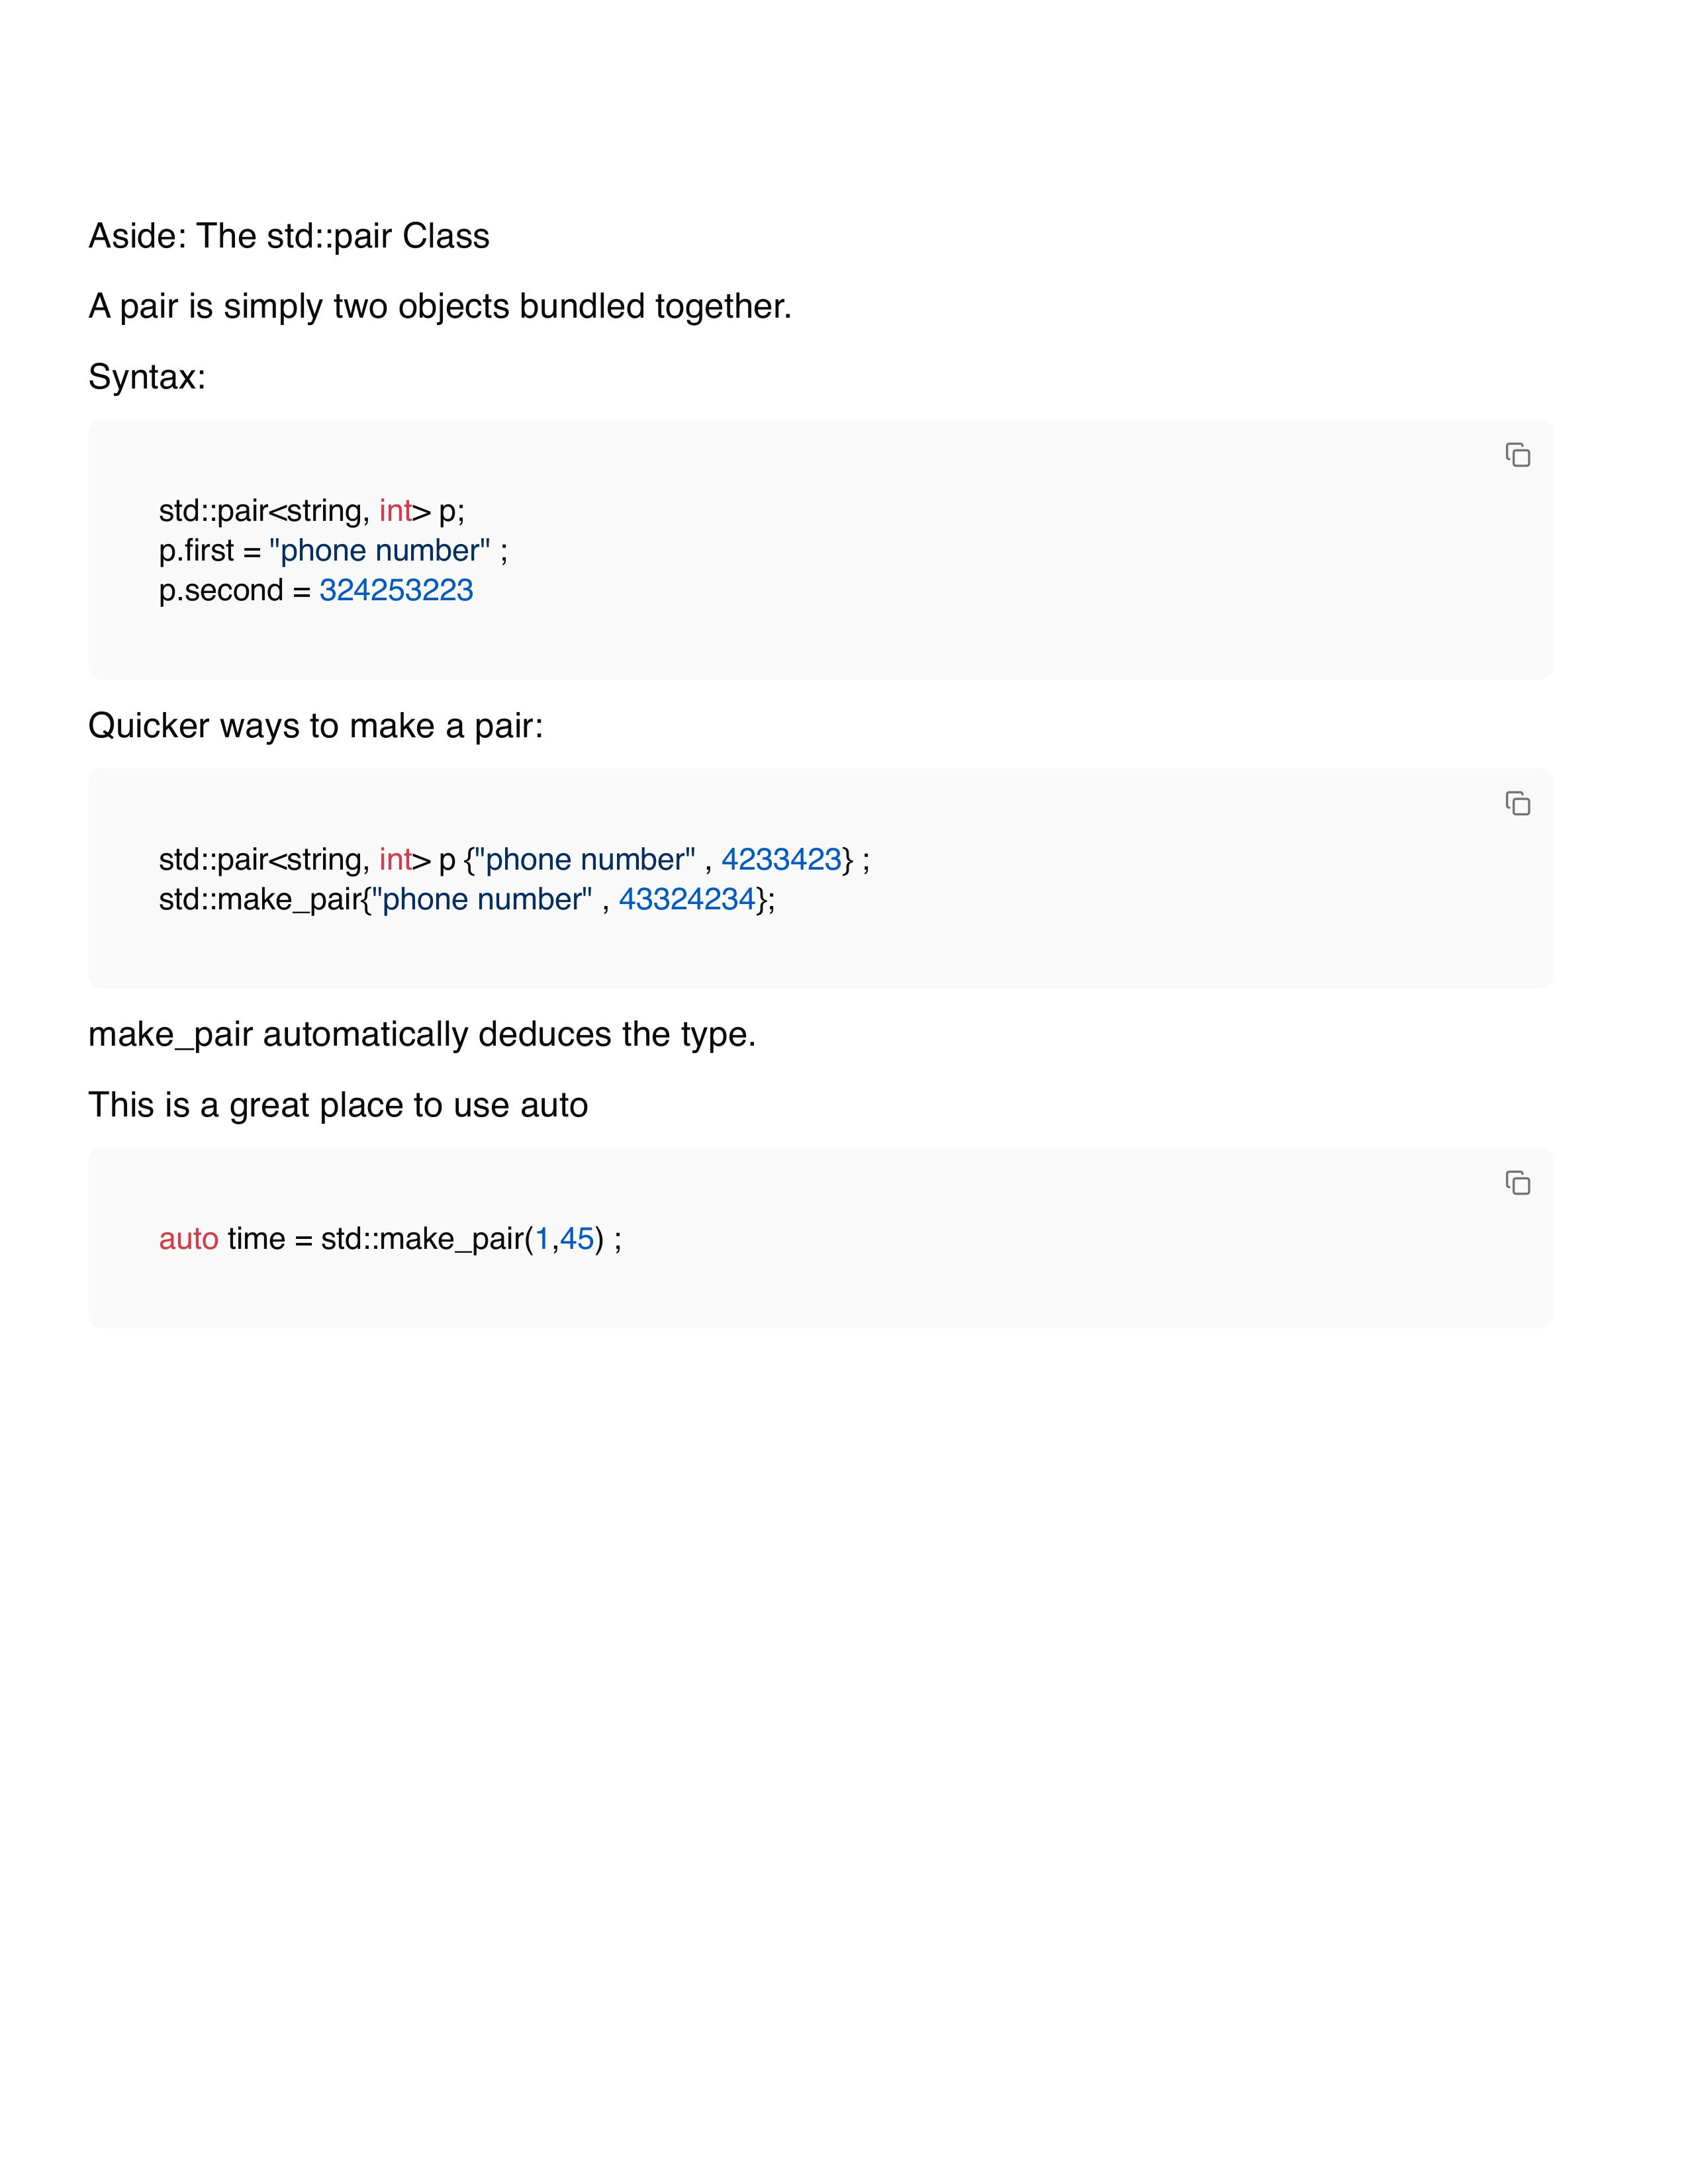Click the number 4233423 in the second block

click(781, 860)
